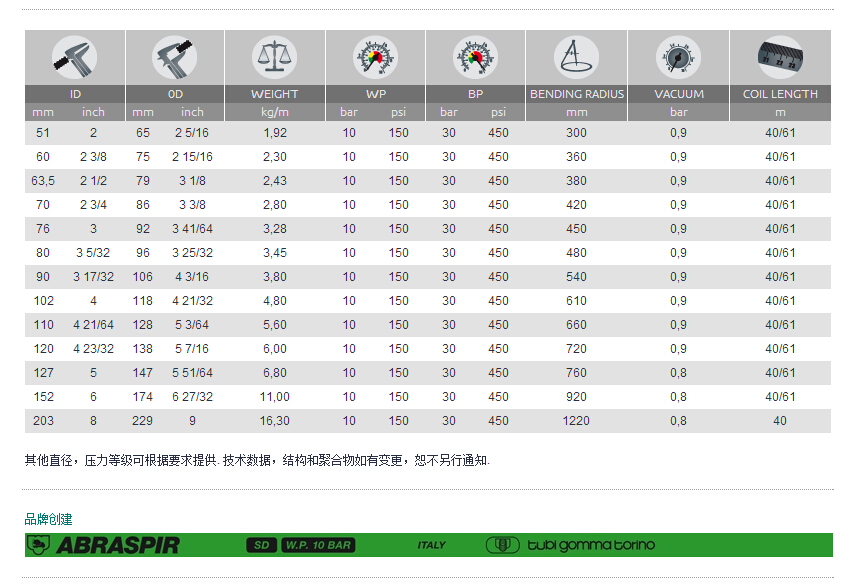Click the VACUUM column header

click(679, 94)
